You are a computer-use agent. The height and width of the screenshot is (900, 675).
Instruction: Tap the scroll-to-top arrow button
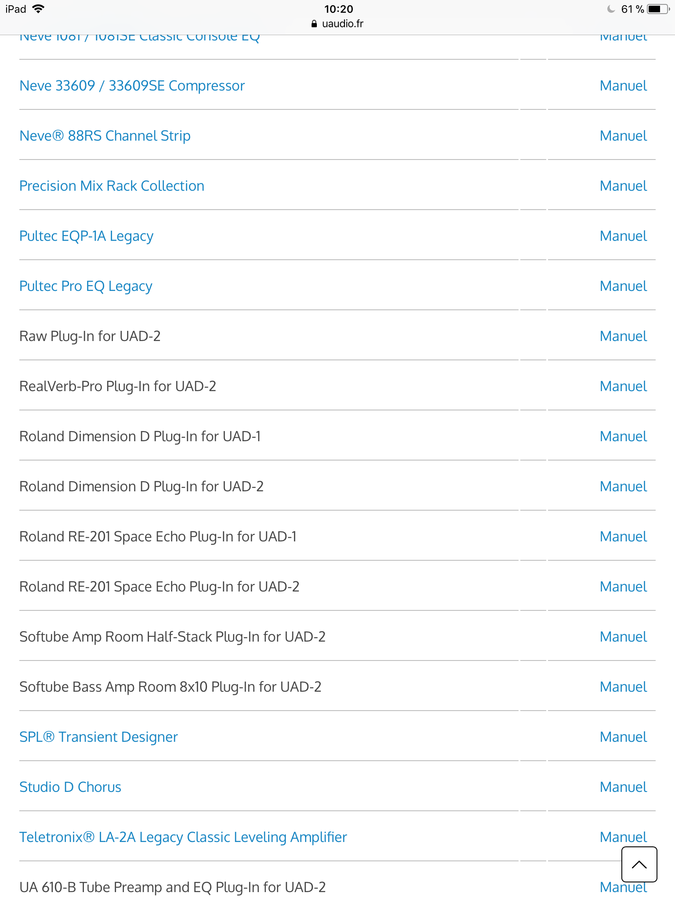(639, 864)
